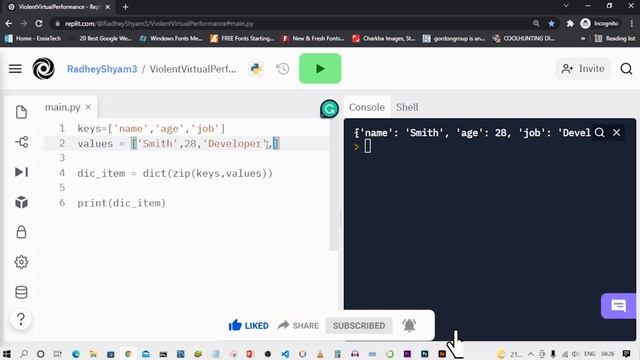
Task: Open Task View on taskbar
Action: (58, 353)
